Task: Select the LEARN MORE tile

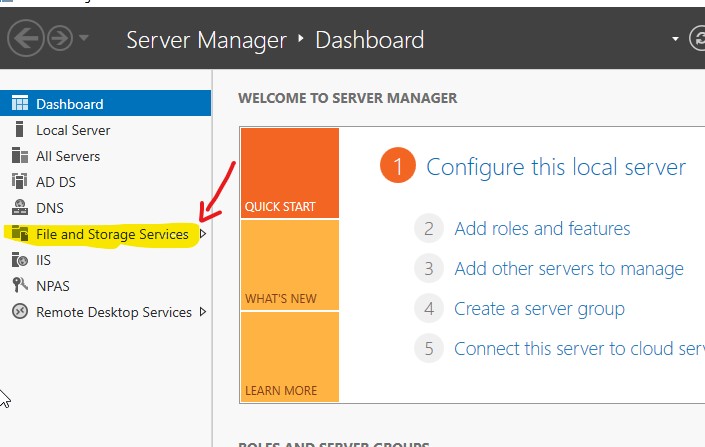Action: point(290,357)
